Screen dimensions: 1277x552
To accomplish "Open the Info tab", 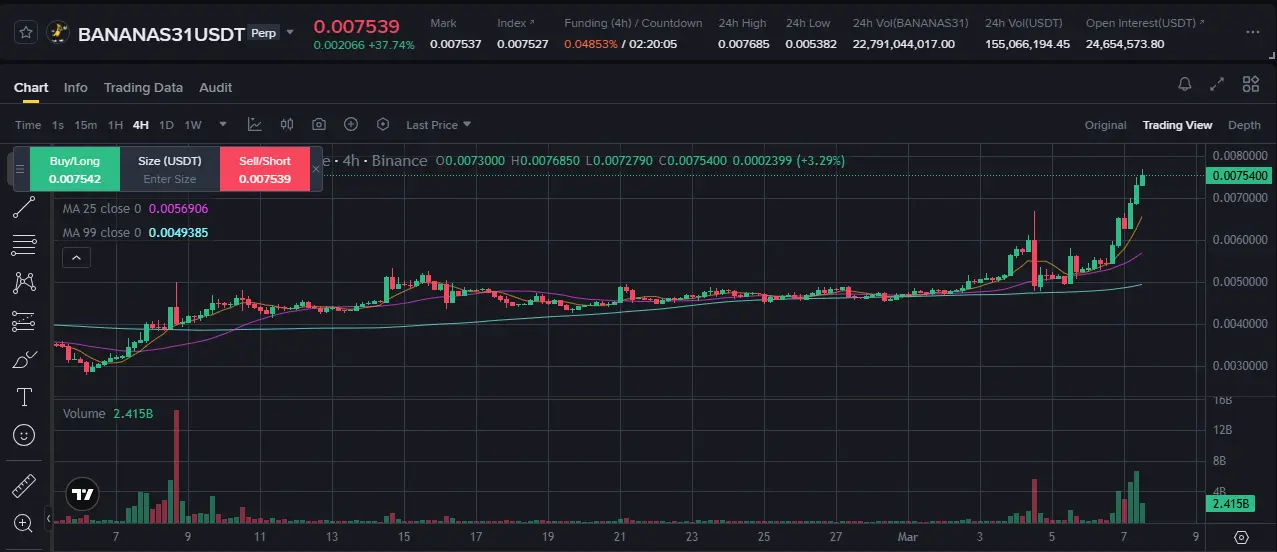I will pos(76,87).
